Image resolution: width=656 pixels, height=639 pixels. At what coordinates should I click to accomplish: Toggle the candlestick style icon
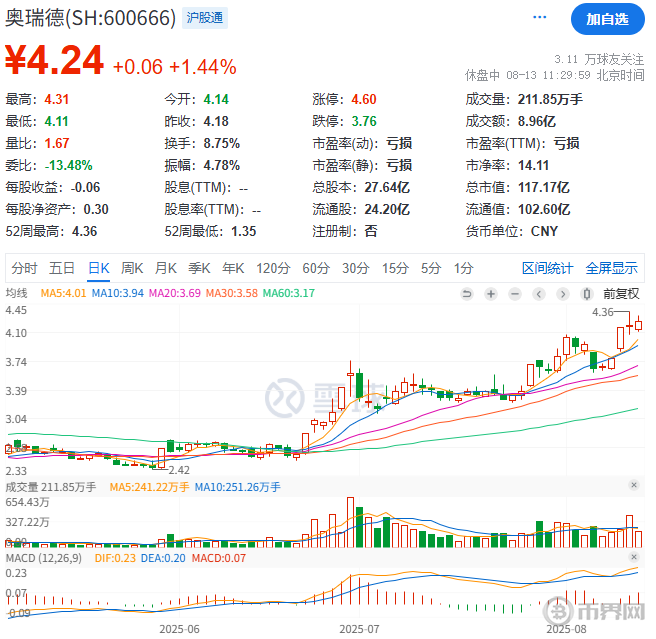point(587,294)
